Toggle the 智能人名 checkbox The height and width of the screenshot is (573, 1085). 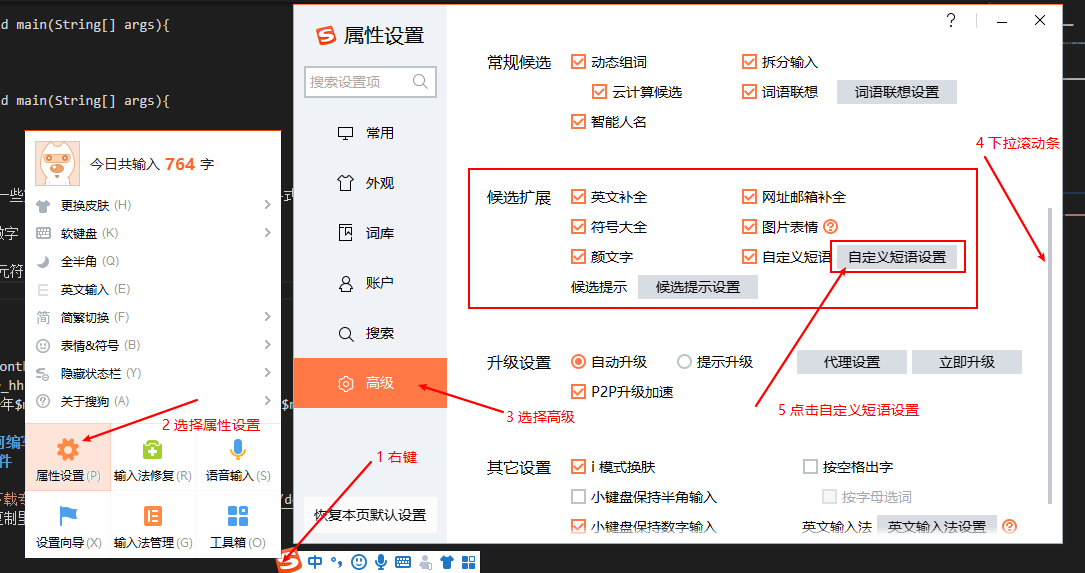click(x=578, y=121)
